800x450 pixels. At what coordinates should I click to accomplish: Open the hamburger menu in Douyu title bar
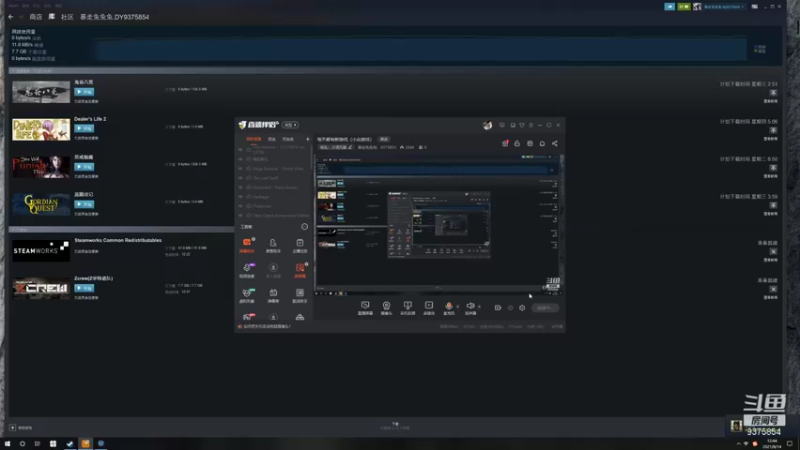coord(531,125)
